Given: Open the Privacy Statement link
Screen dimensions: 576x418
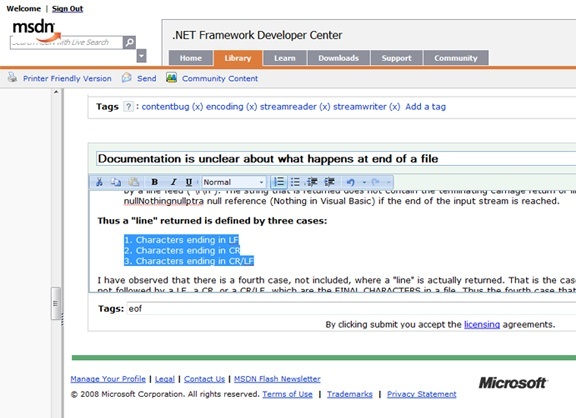Looking at the screenshot, I should (x=422, y=394).
